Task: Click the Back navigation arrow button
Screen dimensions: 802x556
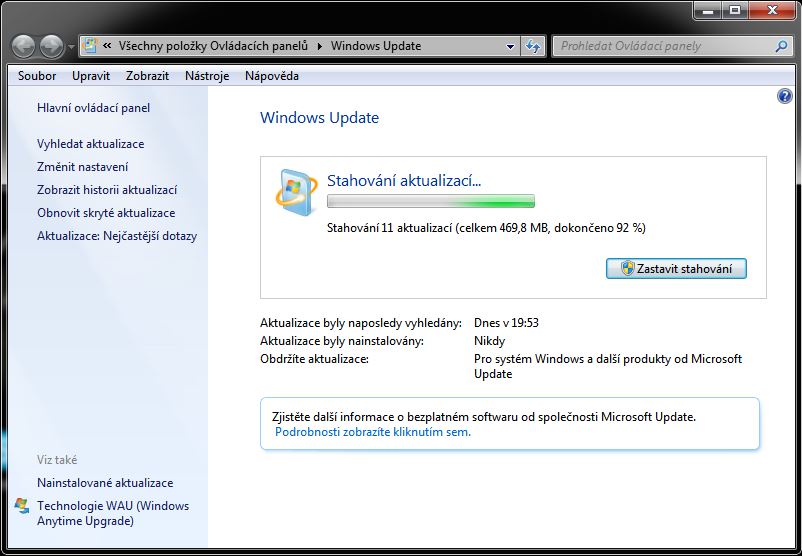Action: coord(24,46)
